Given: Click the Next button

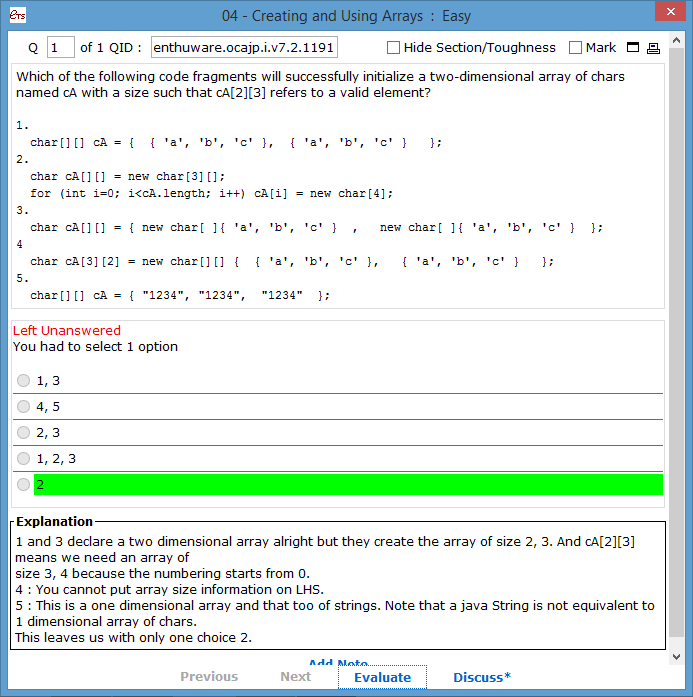Looking at the screenshot, I should click(x=295, y=677).
